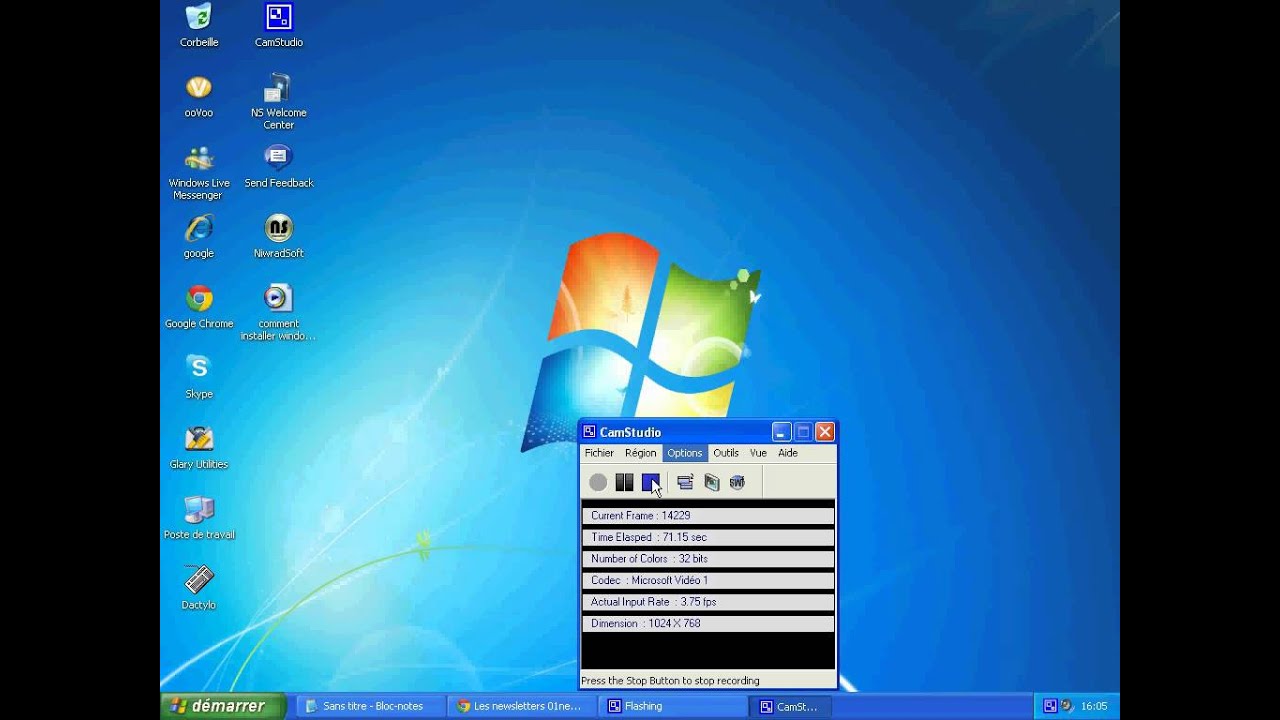The width and height of the screenshot is (1280, 720).
Task: Open the Outils menu
Action: pyautogui.click(x=726, y=453)
